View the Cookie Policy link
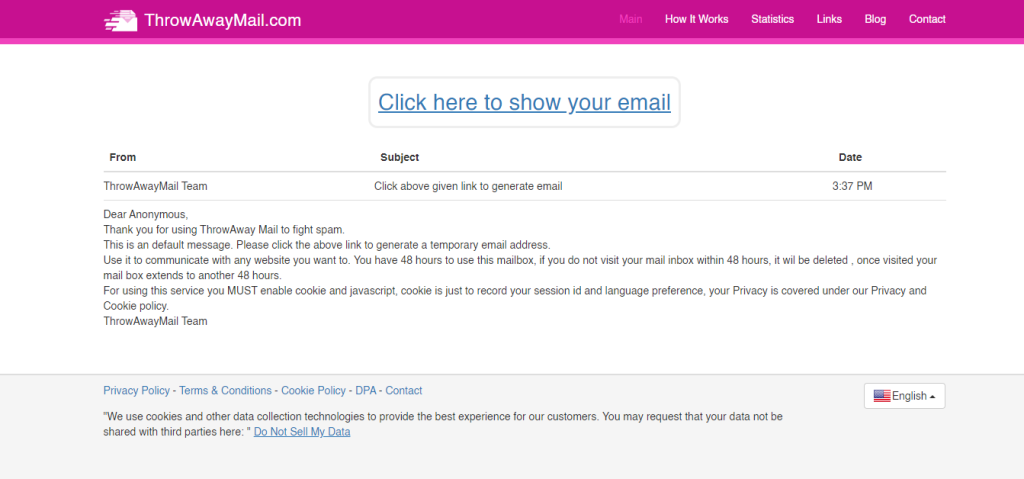 [x=313, y=391]
